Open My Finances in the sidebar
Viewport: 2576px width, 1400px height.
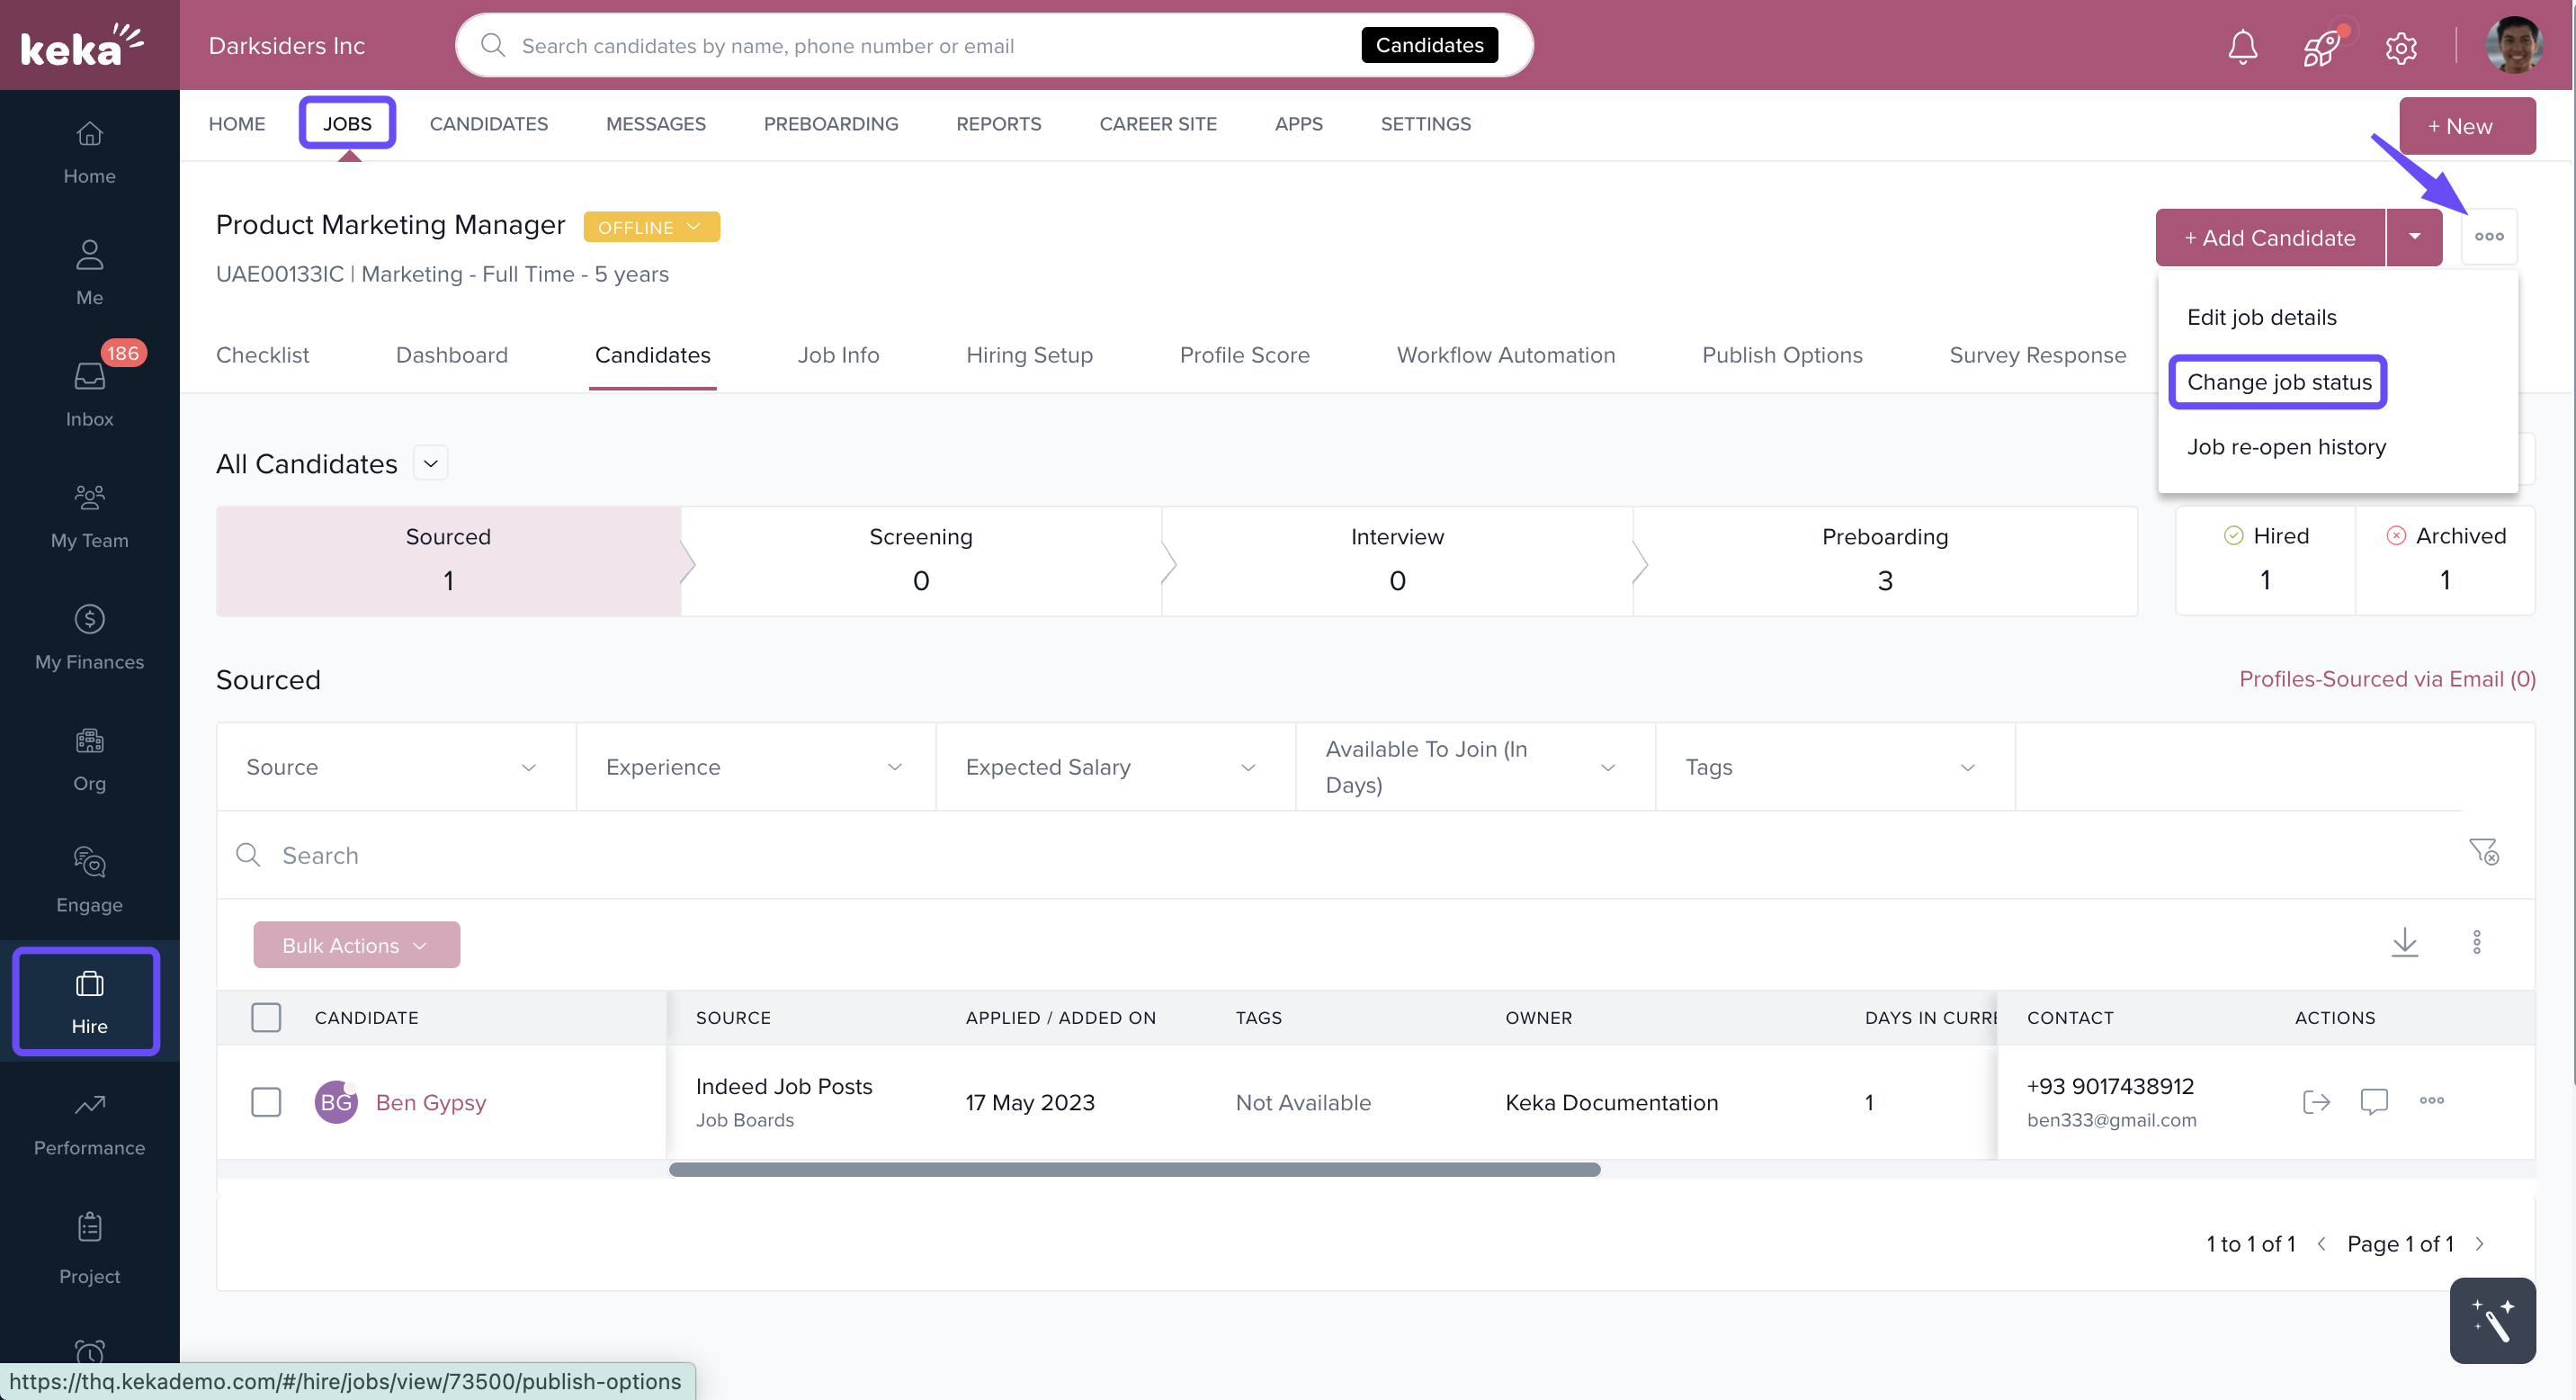[89, 637]
